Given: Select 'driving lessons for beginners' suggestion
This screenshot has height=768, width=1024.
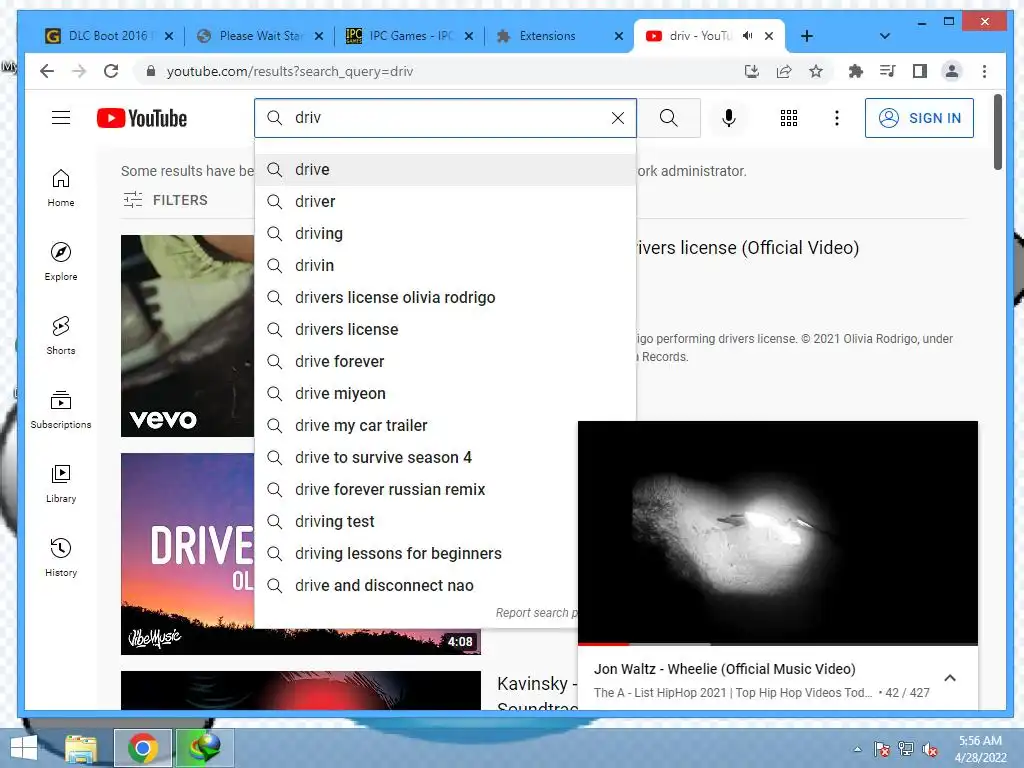Looking at the screenshot, I should tap(416, 554).
